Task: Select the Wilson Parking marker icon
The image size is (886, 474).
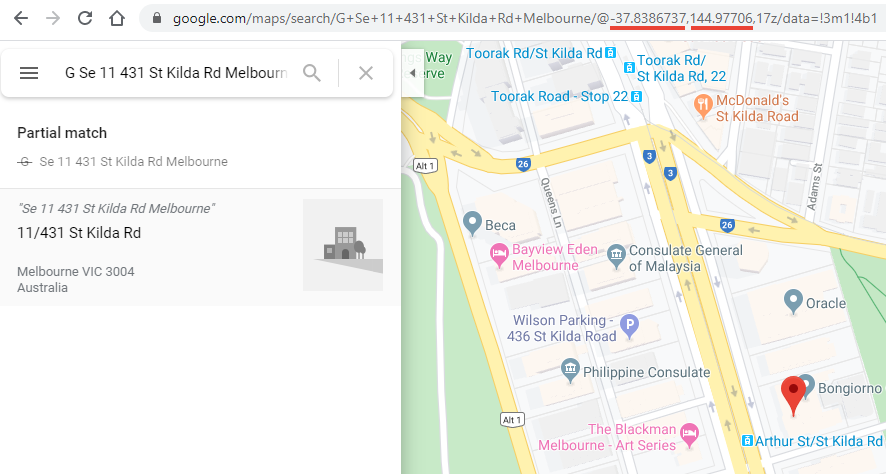Action: tap(629, 327)
